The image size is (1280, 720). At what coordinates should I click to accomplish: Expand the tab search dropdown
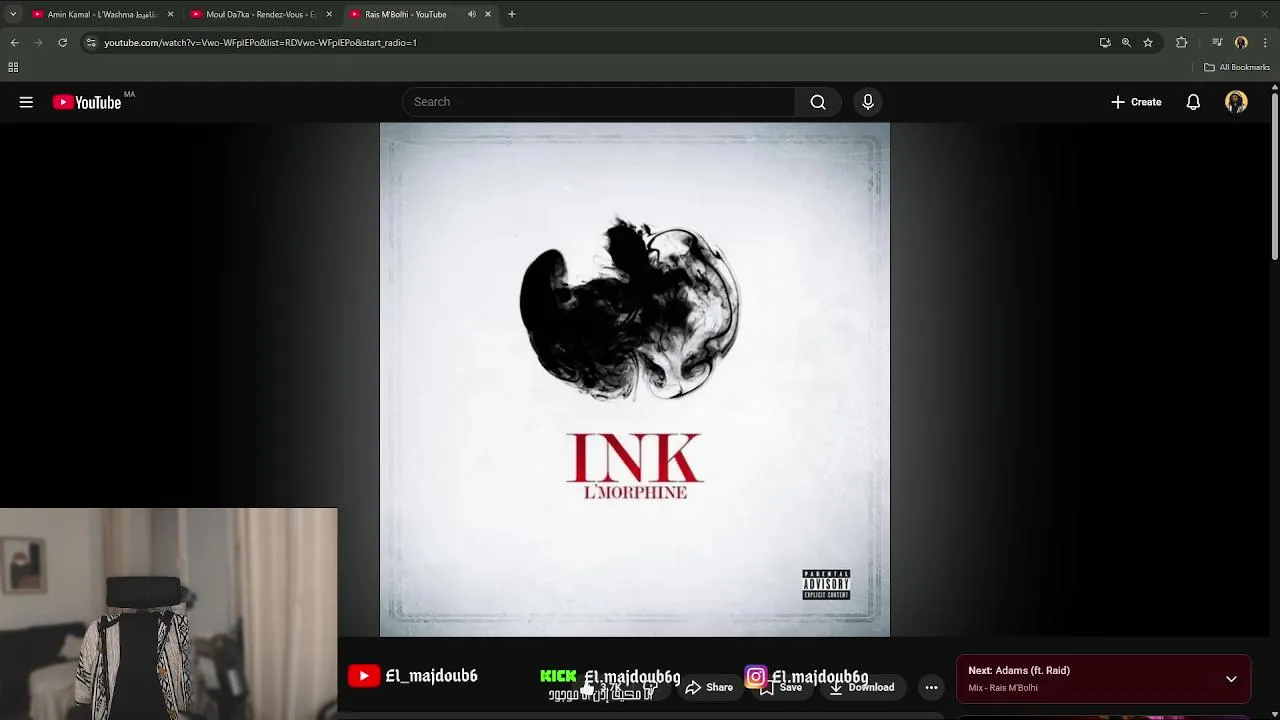[12, 14]
